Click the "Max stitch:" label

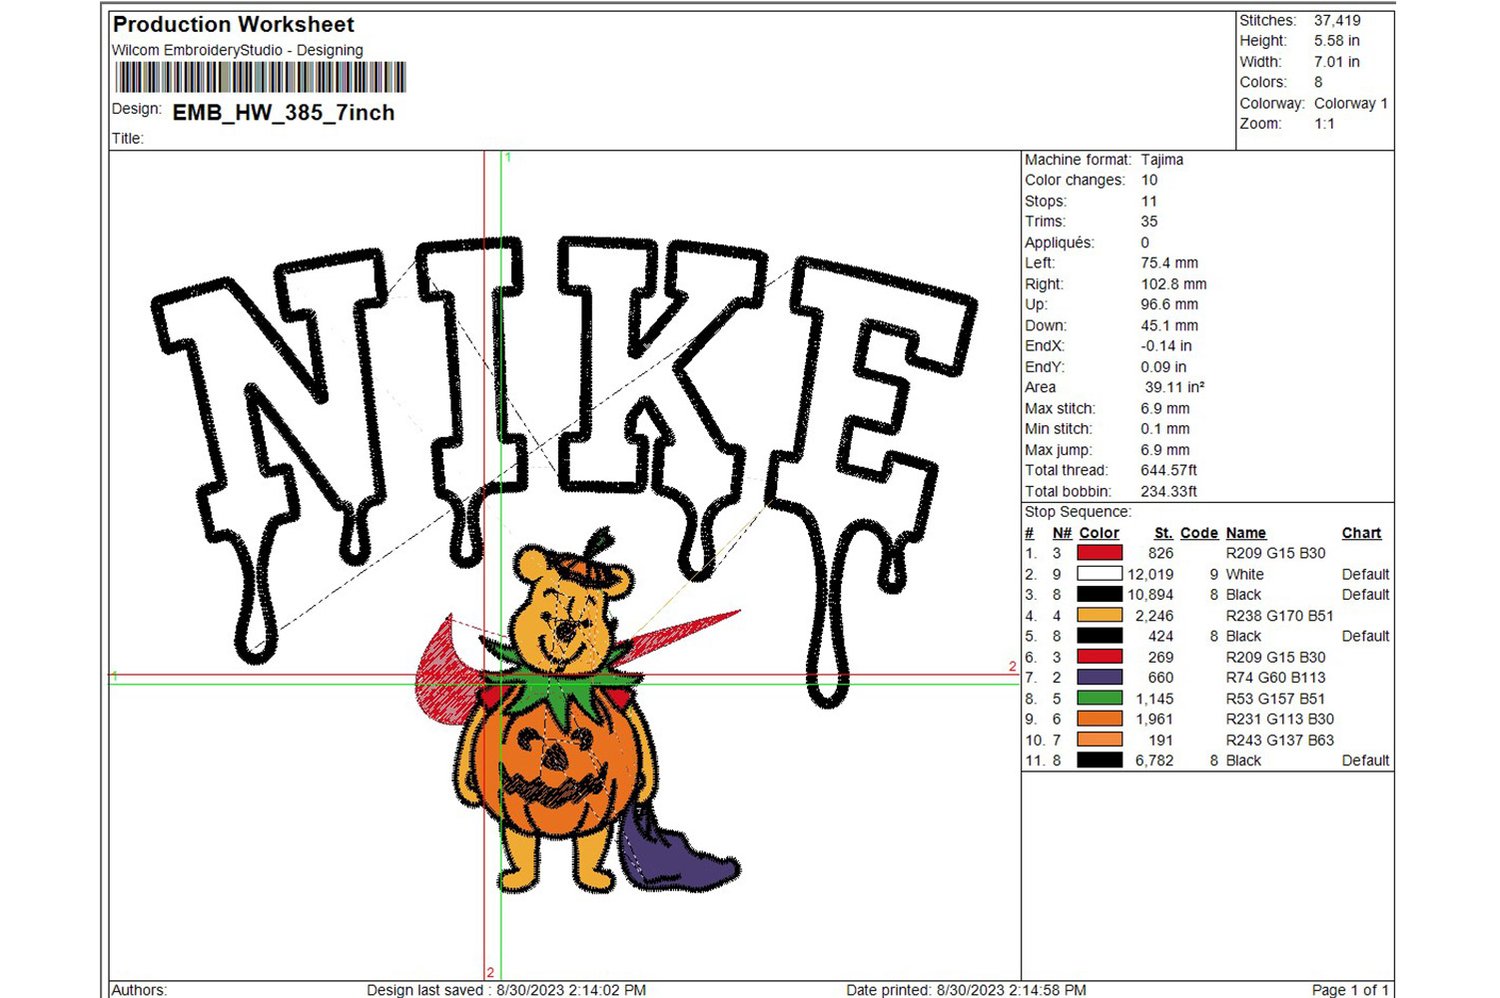coord(1060,408)
